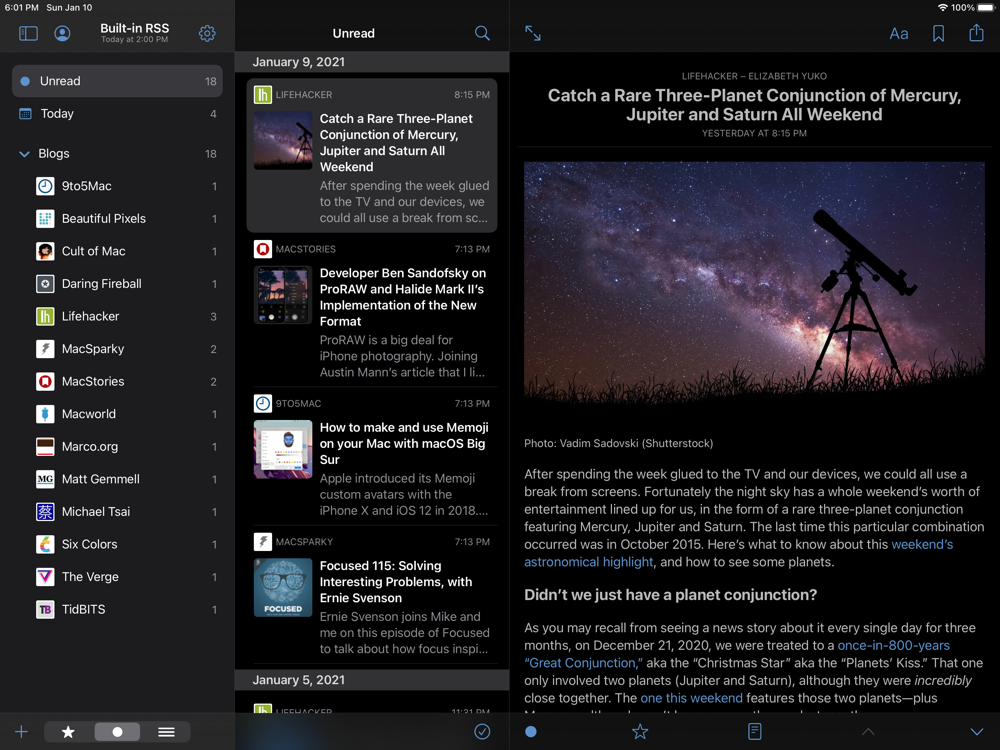Go to next article arrow
This screenshot has width=1000, height=750.
(x=976, y=732)
